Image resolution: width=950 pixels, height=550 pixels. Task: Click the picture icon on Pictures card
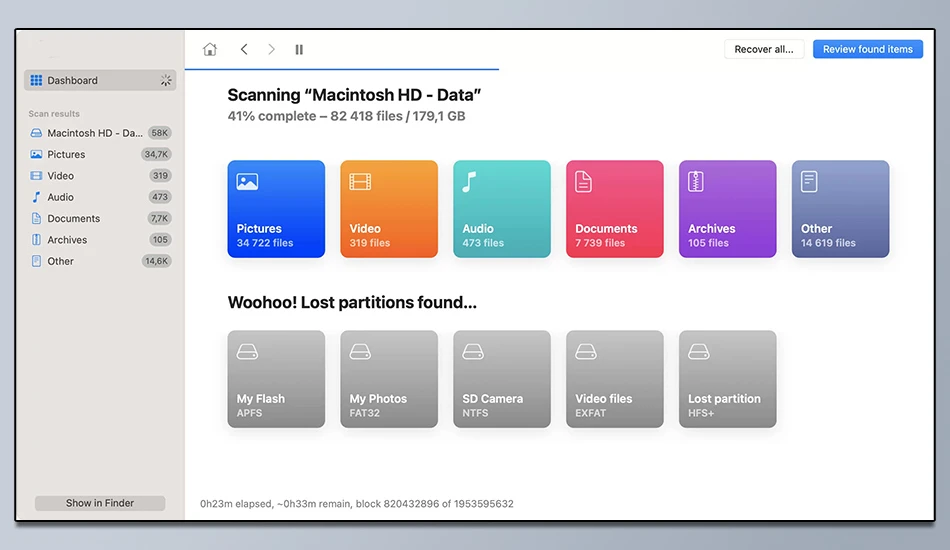(x=247, y=182)
